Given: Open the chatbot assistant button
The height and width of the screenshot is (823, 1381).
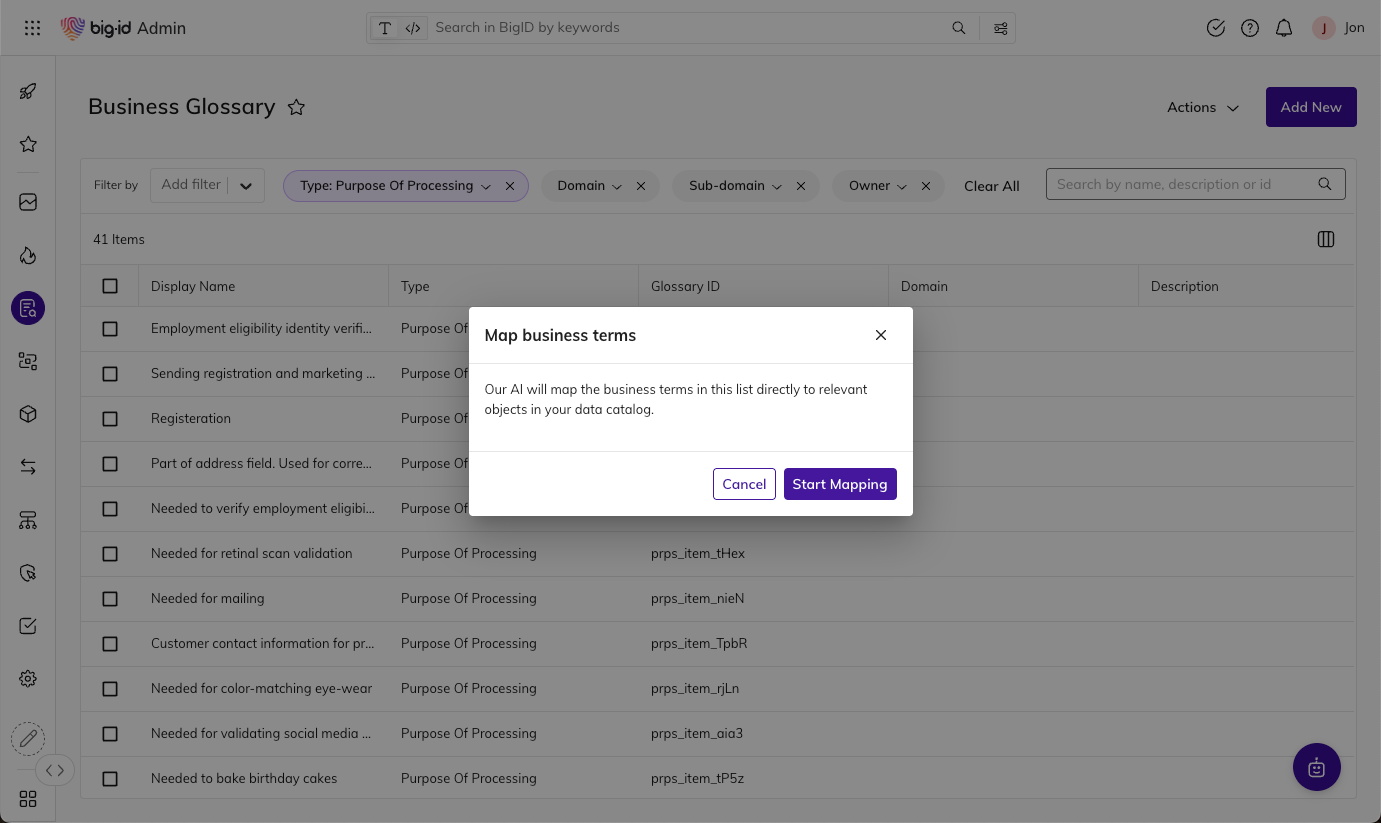Looking at the screenshot, I should (x=1316, y=767).
